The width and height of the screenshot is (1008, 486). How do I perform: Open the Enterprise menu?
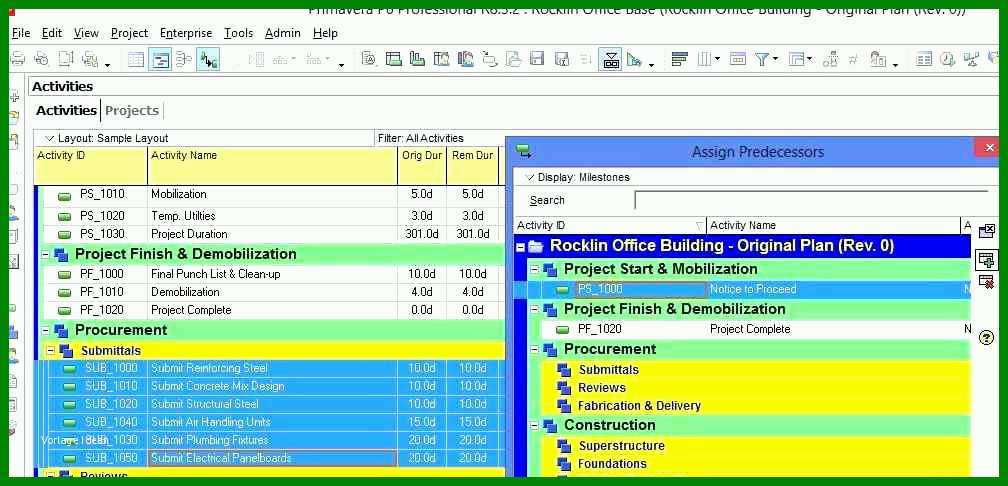coord(186,33)
